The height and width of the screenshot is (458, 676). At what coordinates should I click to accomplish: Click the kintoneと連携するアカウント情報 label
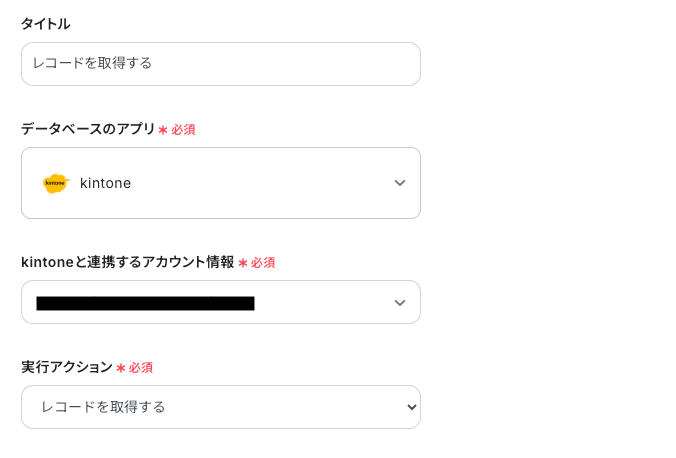pyautogui.click(x=127, y=262)
